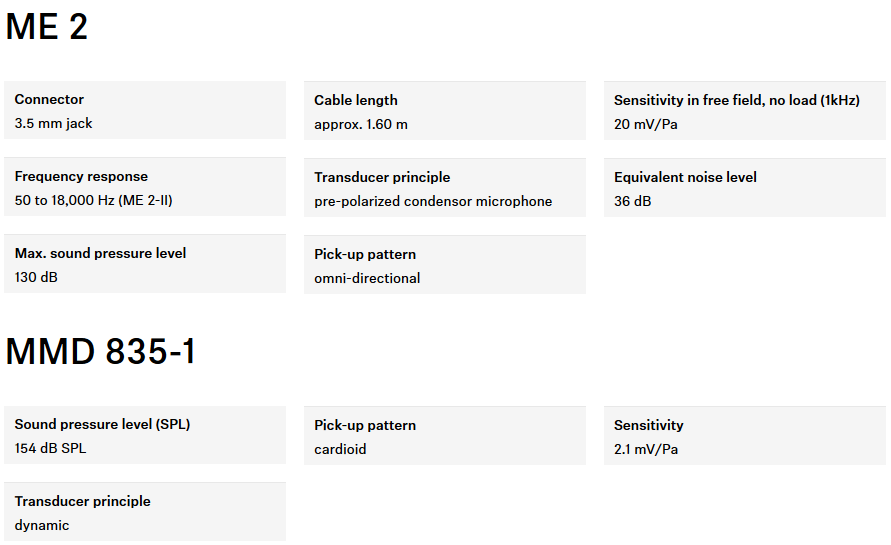Click the 20 mV/Pa value
The image size is (891, 545).
click(x=646, y=125)
